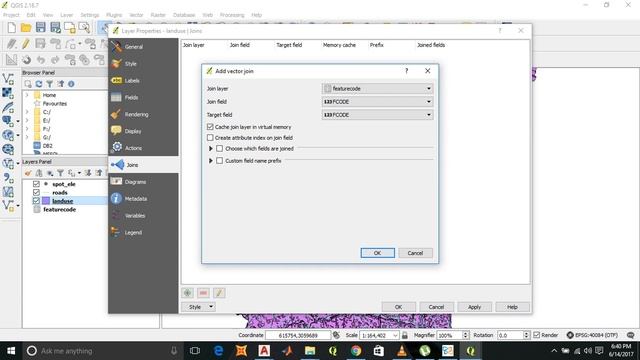Check Choose which fields are joined

220,149
